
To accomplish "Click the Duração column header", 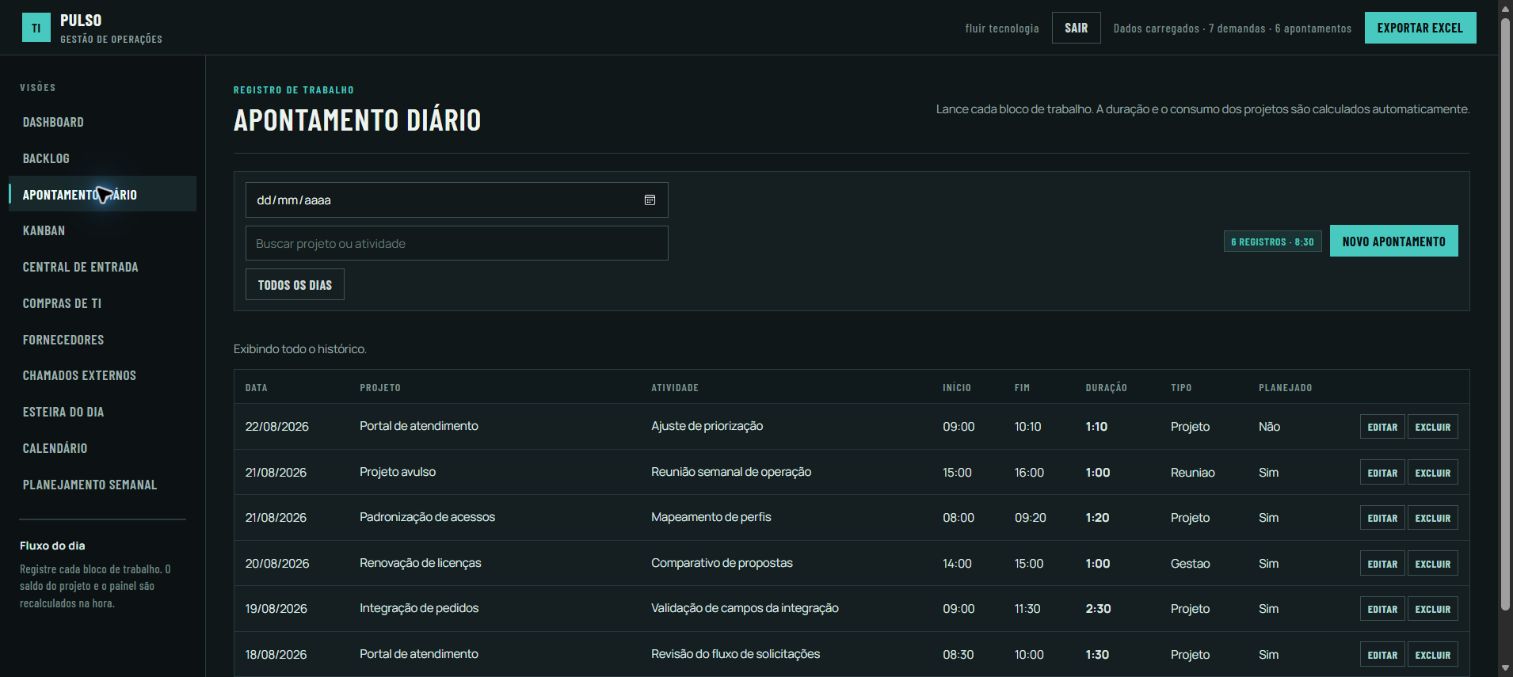I will [1106, 387].
